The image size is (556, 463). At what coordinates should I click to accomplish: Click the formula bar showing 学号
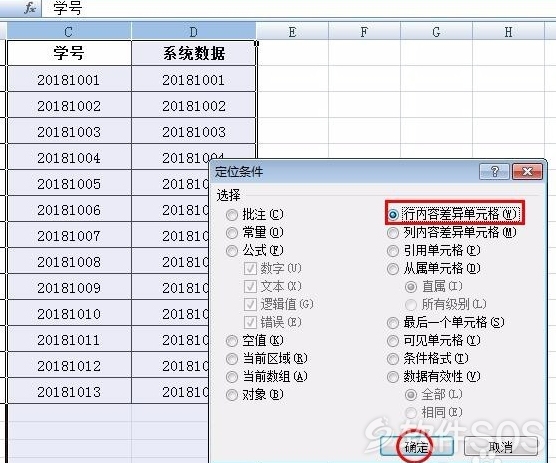[298, 8]
